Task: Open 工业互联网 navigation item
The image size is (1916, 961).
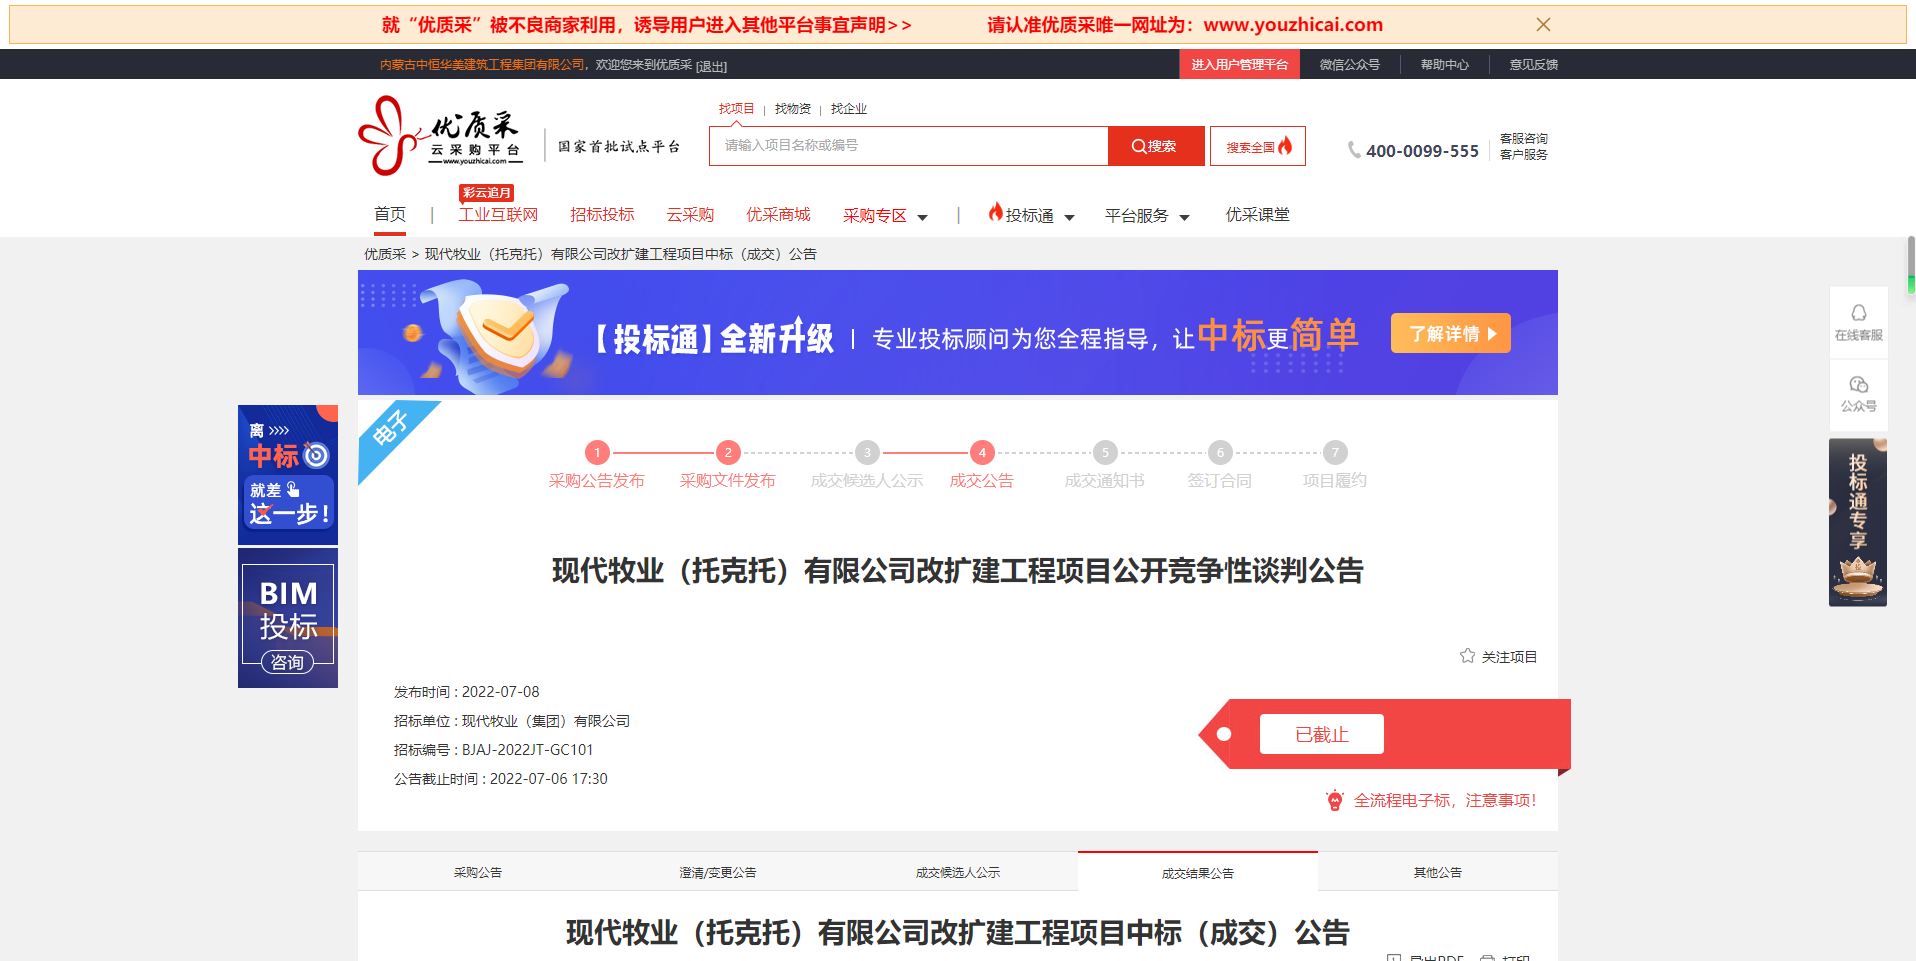Action: (x=498, y=214)
